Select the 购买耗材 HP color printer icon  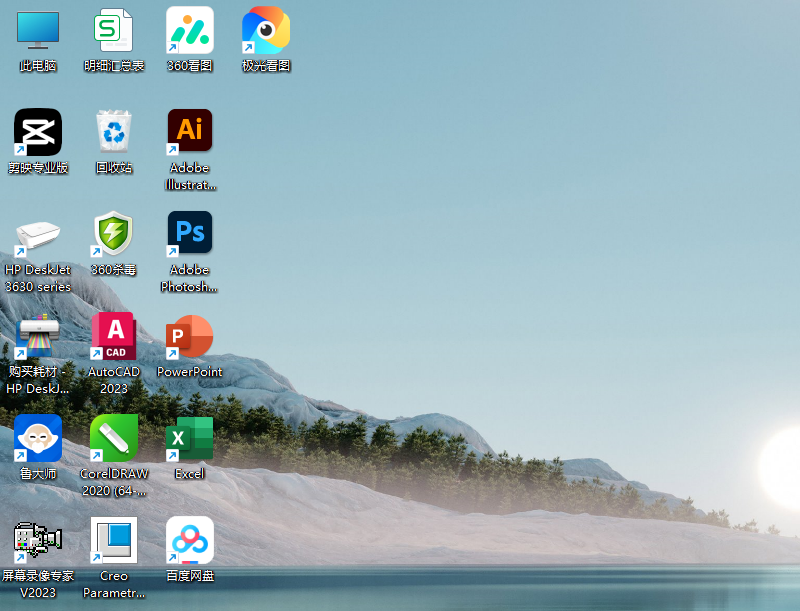click(38, 336)
